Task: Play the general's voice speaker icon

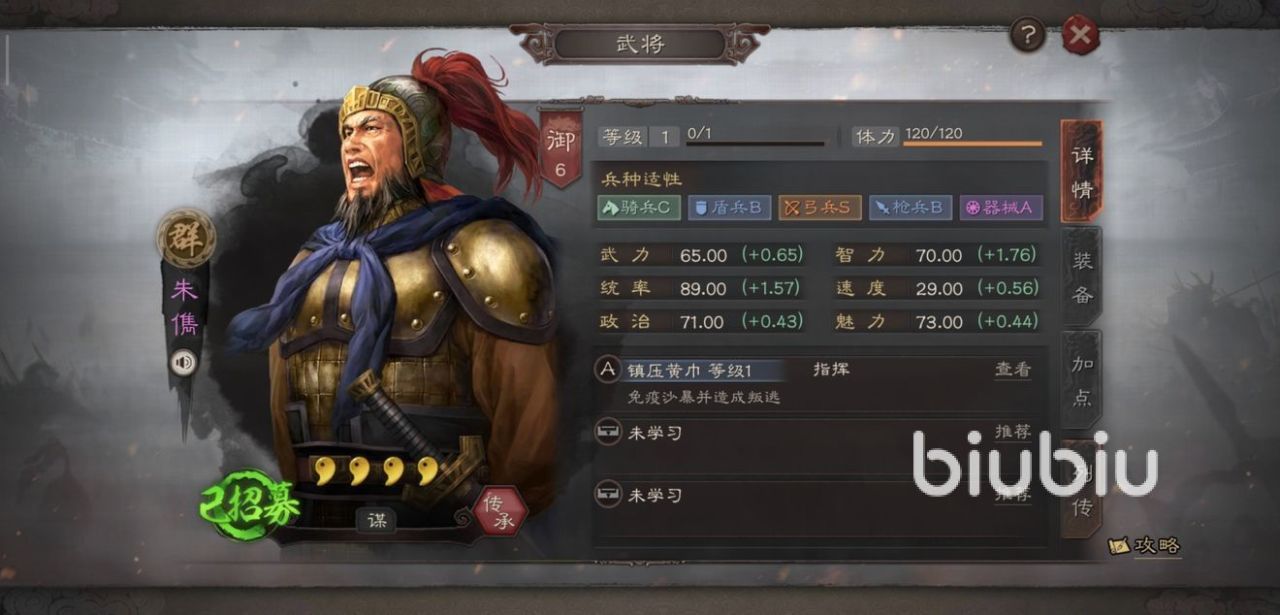Action: pyautogui.click(x=183, y=362)
